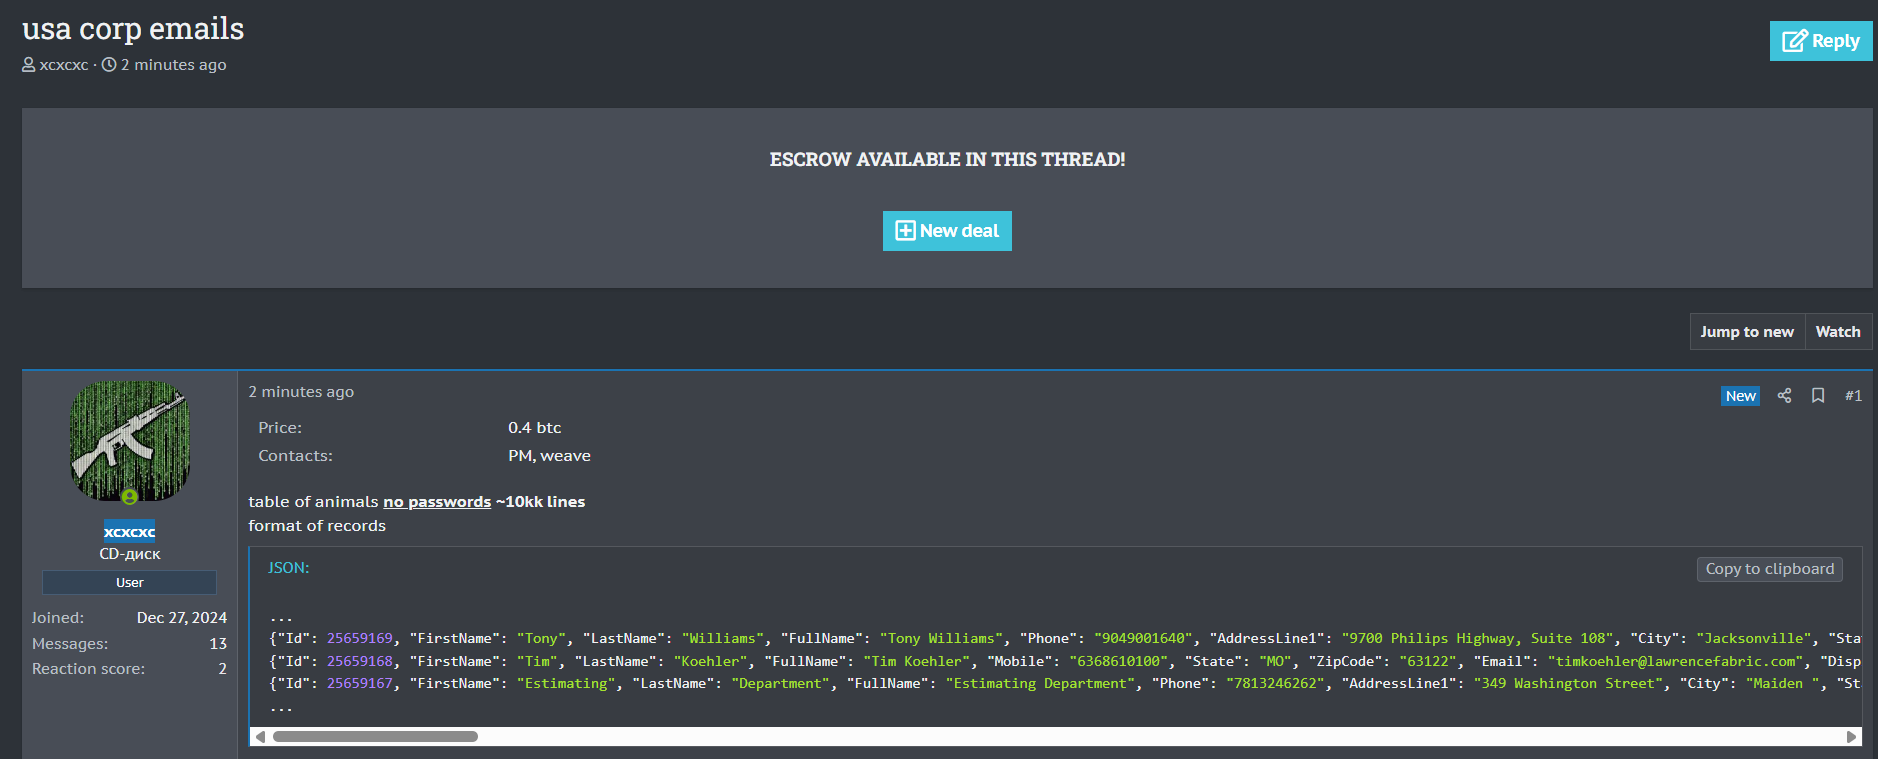Click the code block left scroll arrow
Viewport: 1878px width, 759px height.
261,737
